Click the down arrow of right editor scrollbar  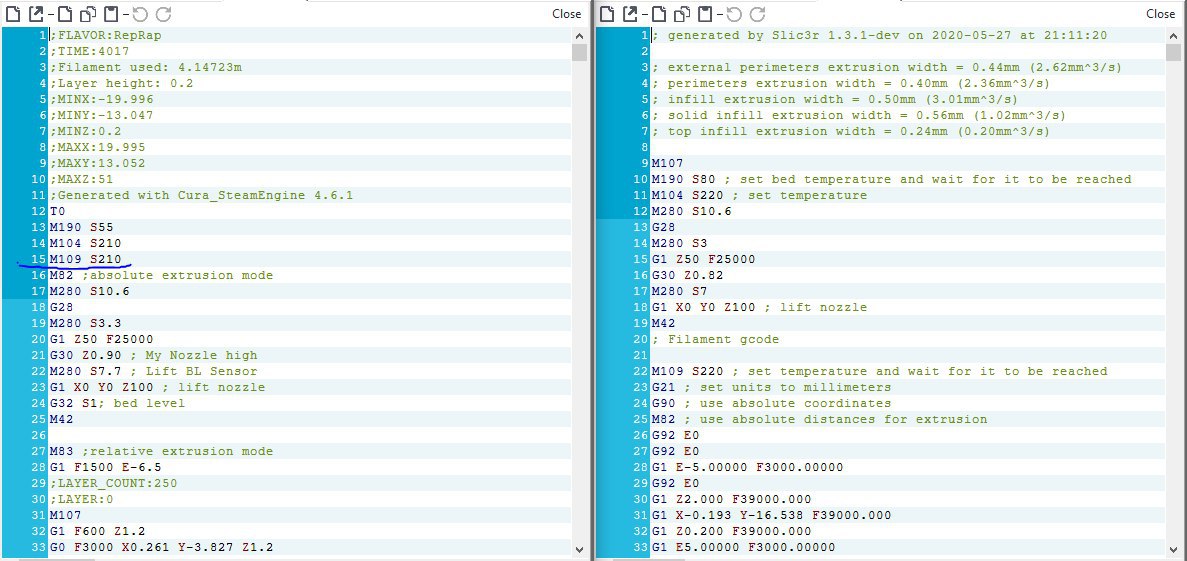coord(1174,550)
